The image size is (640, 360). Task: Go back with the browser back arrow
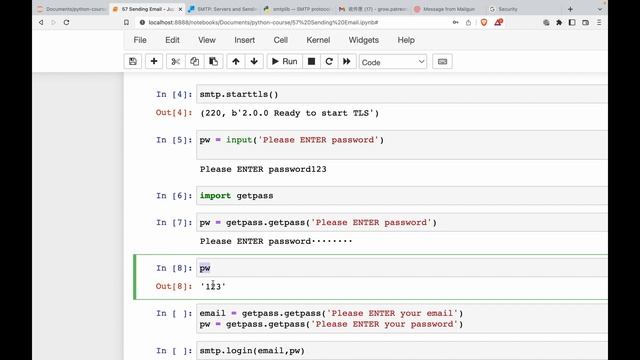tap(41, 22)
